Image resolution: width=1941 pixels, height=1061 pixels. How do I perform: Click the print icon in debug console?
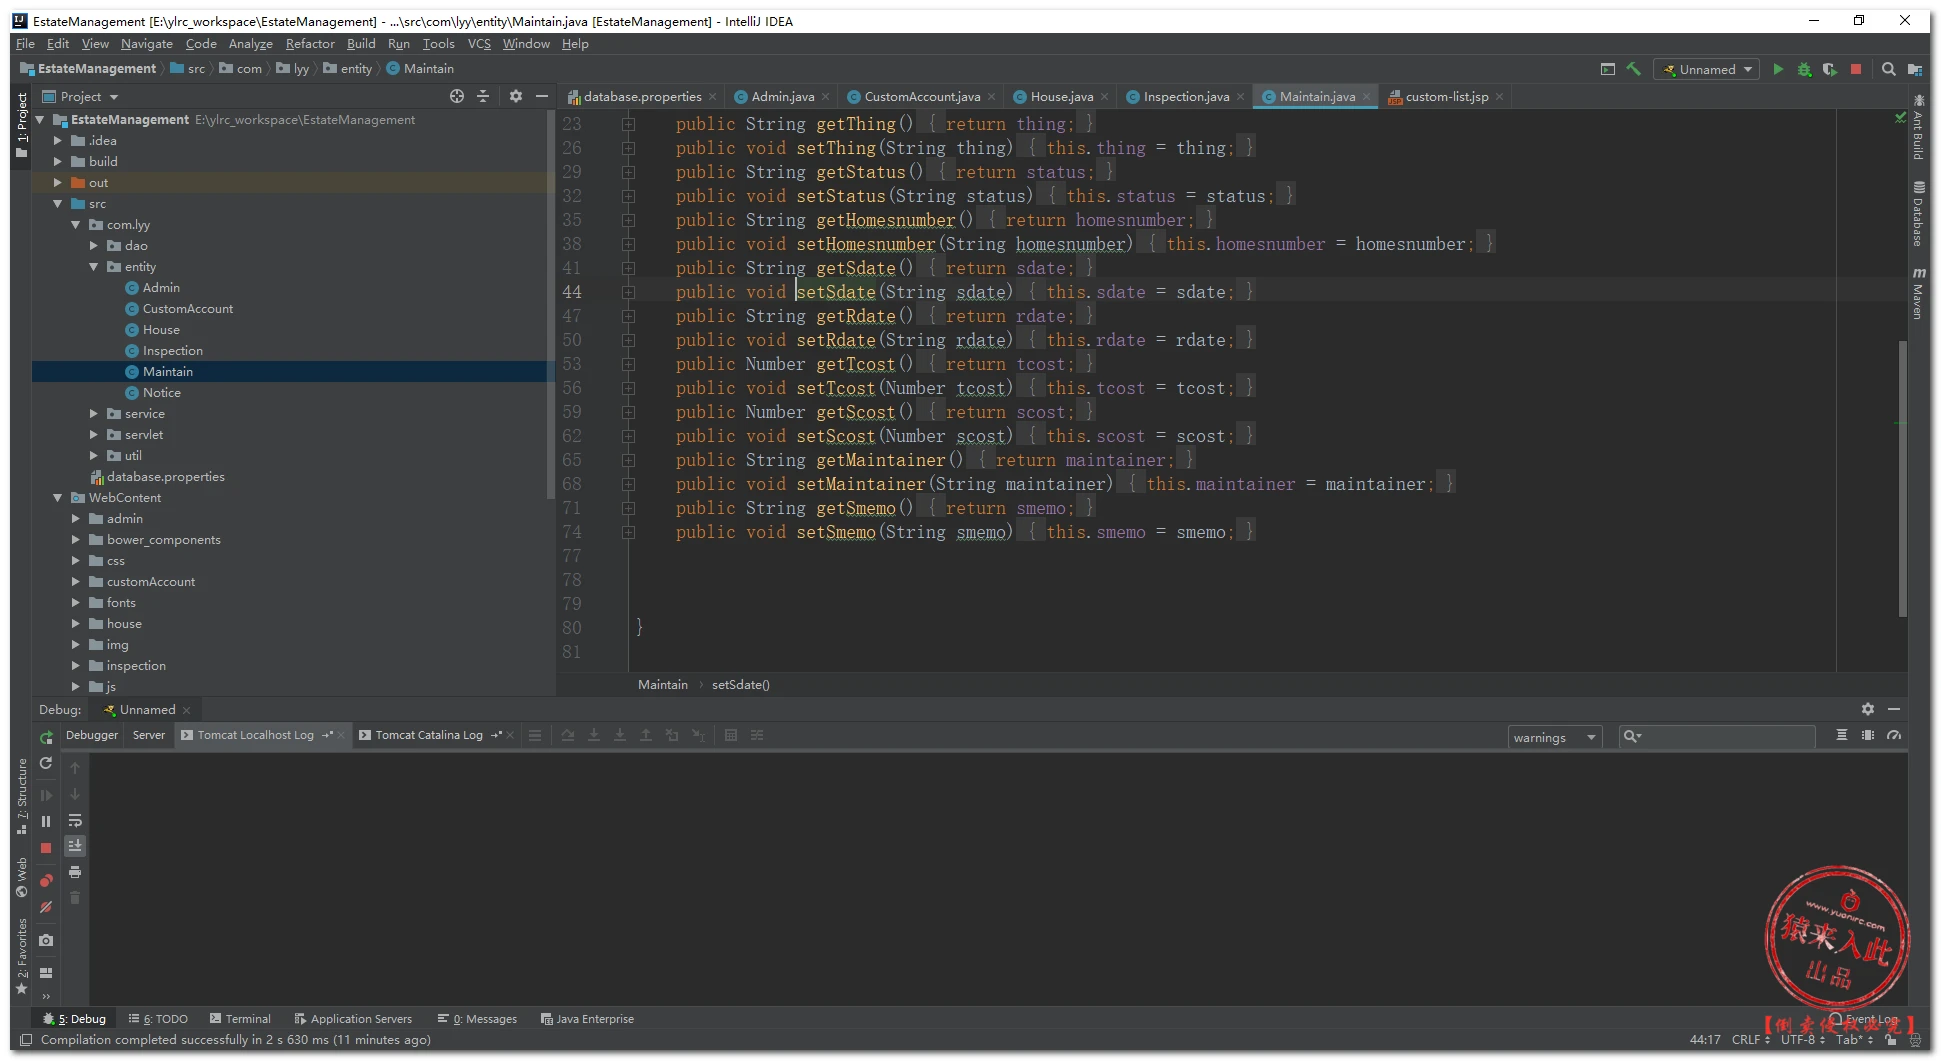[x=75, y=872]
